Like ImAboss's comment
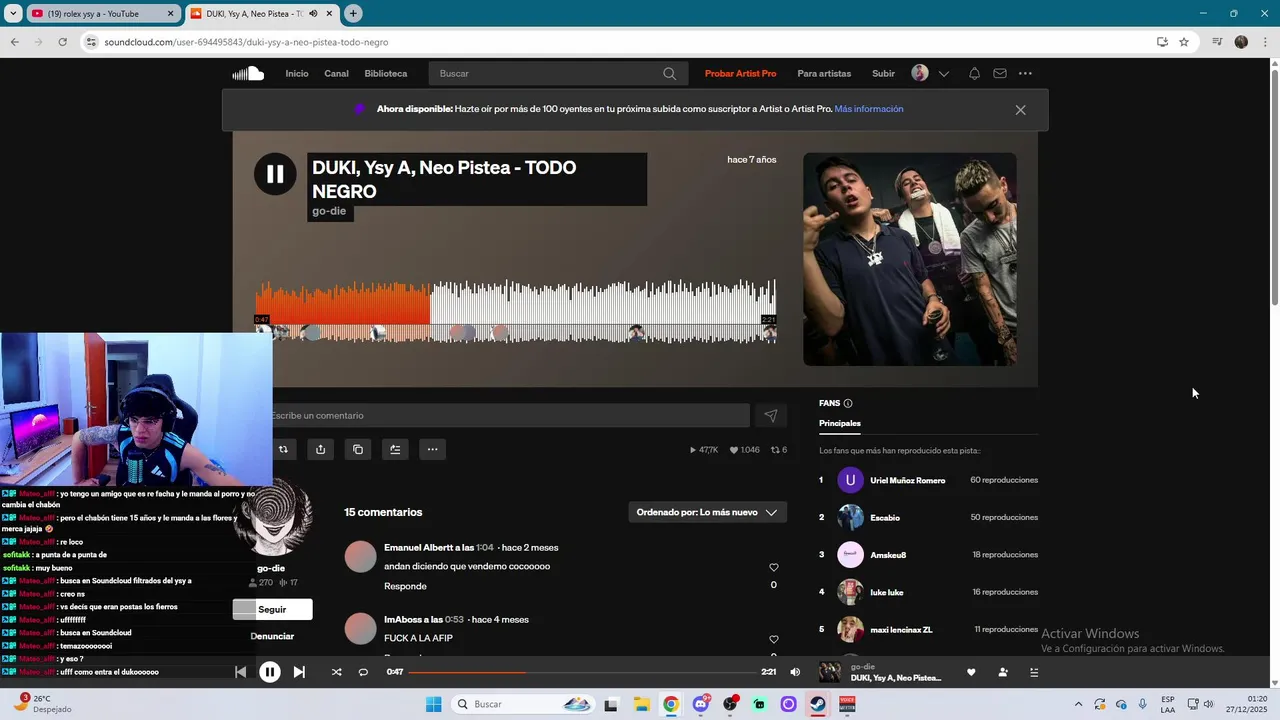This screenshot has width=1280, height=720. point(773,639)
